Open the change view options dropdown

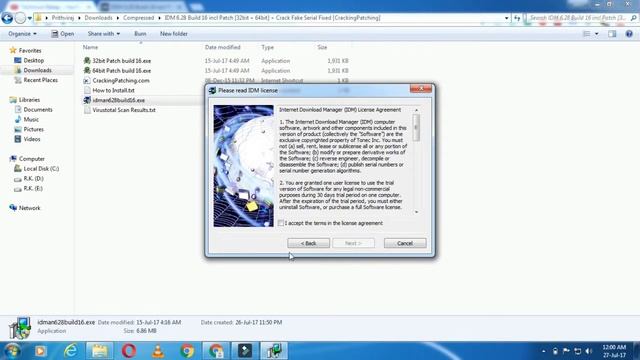coord(597,34)
